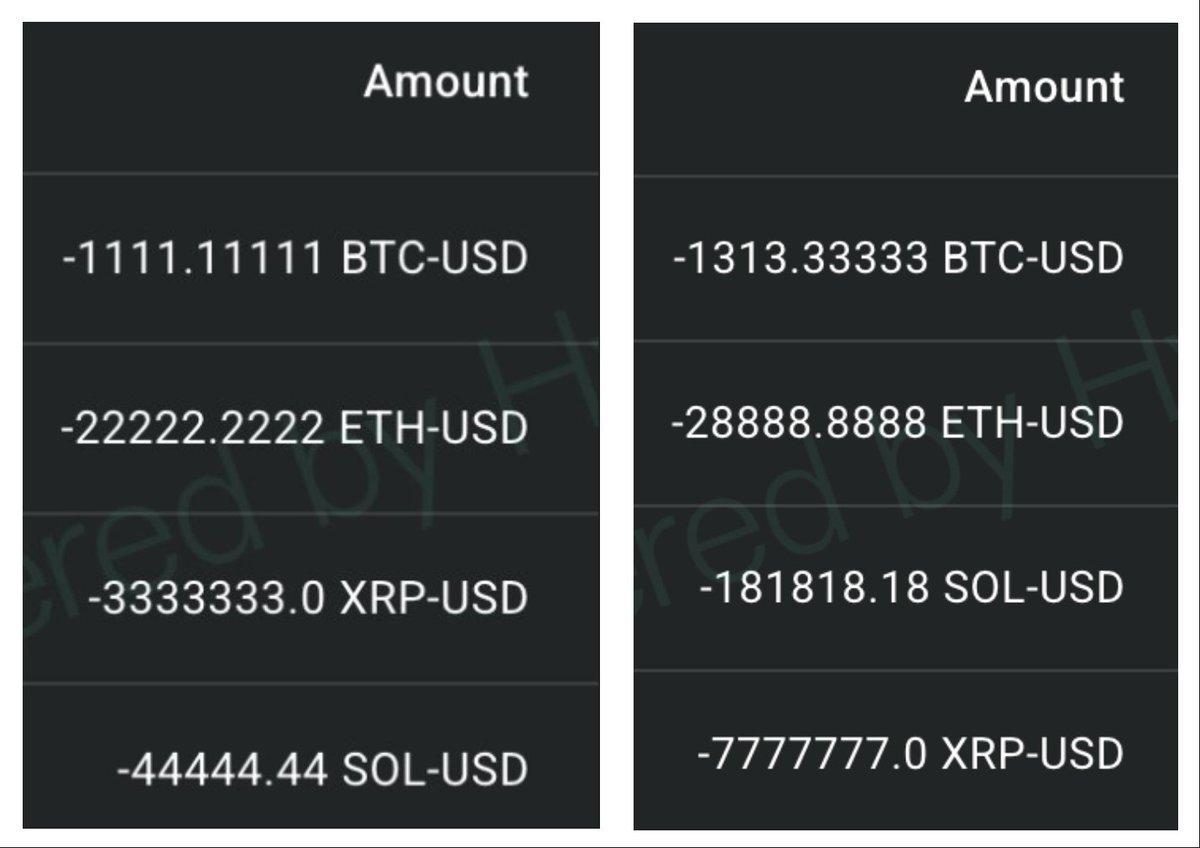Click the XRP-USD label beside -3333333.0
The image size is (1200, 848).
pyautogui.click(x=434, y=599)
